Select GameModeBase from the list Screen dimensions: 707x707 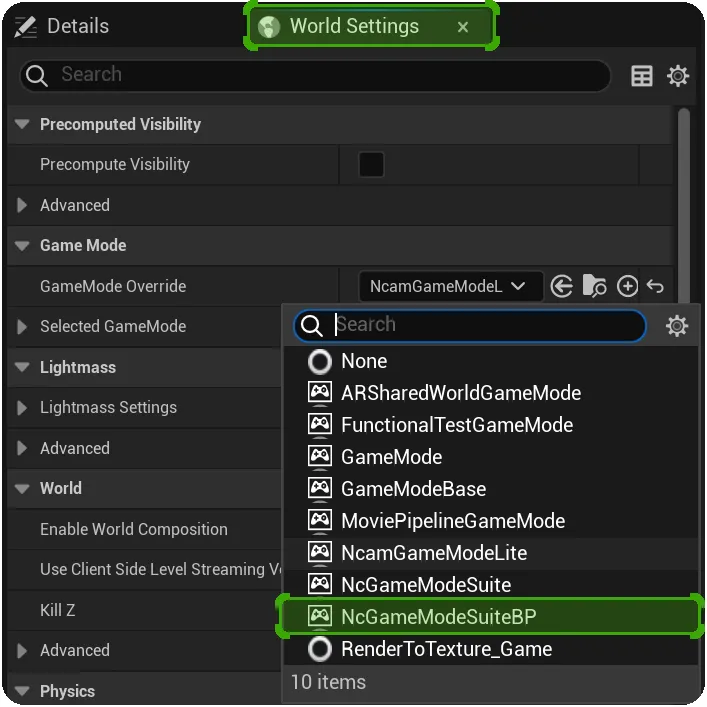pyautogui.click(x=491, y=489)
